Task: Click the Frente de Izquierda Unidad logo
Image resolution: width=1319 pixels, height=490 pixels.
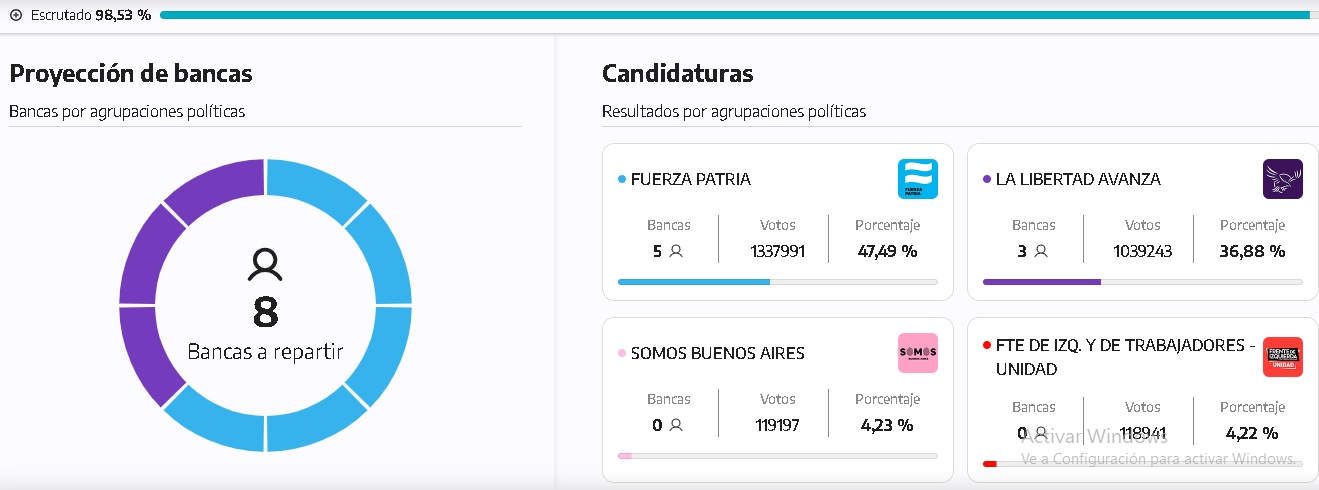Action: tap(1282, 357)
